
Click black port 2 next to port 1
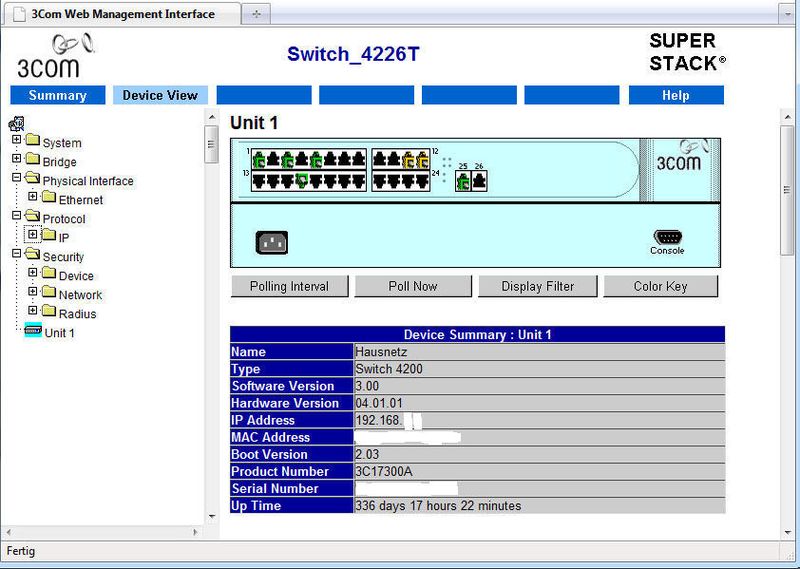[273, 160]
